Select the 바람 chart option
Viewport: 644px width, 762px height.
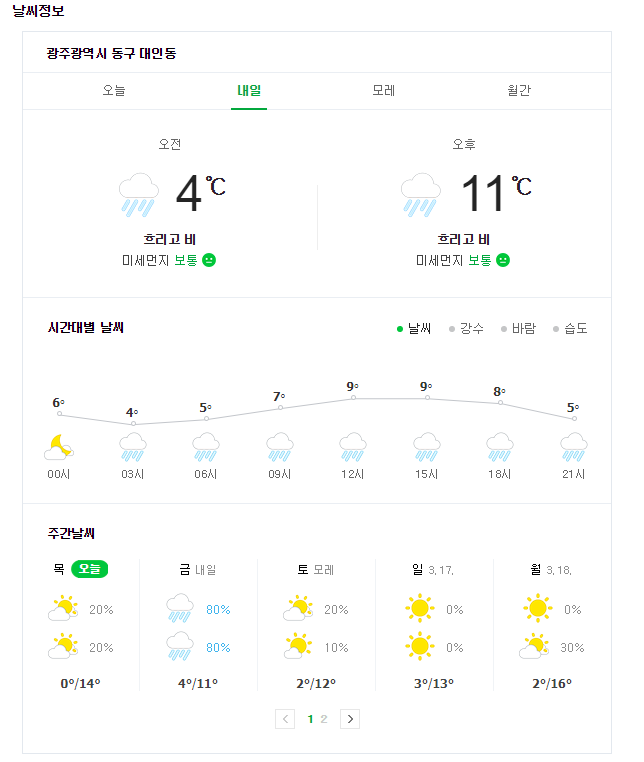[x=518, y=328]
